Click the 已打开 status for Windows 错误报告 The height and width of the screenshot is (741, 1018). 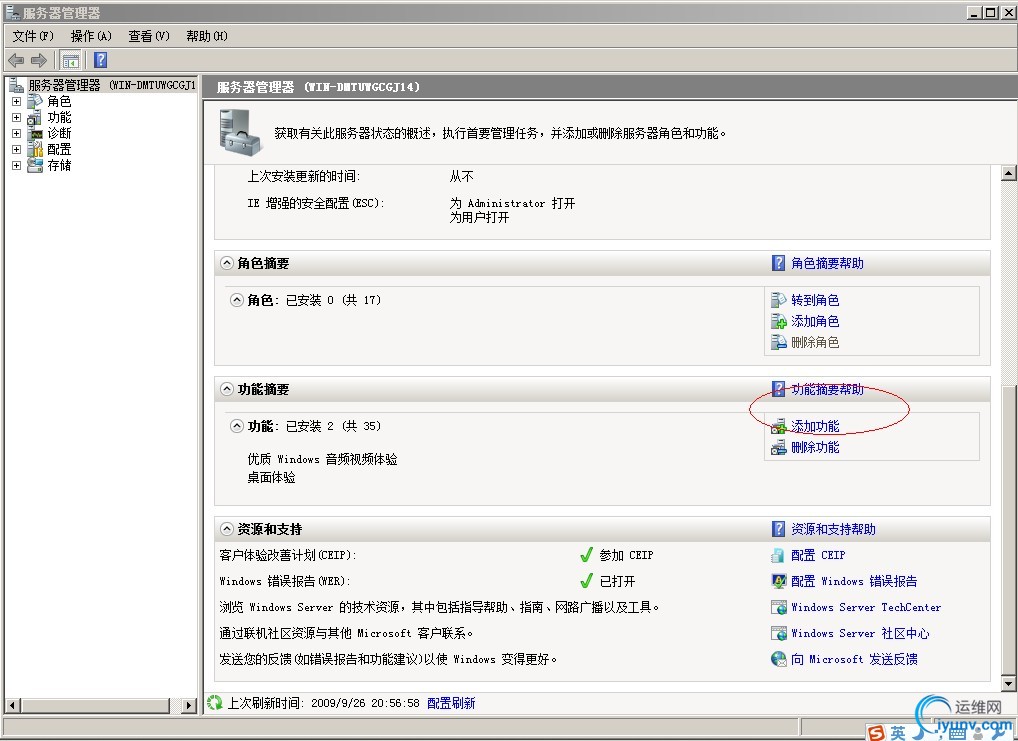617,581
